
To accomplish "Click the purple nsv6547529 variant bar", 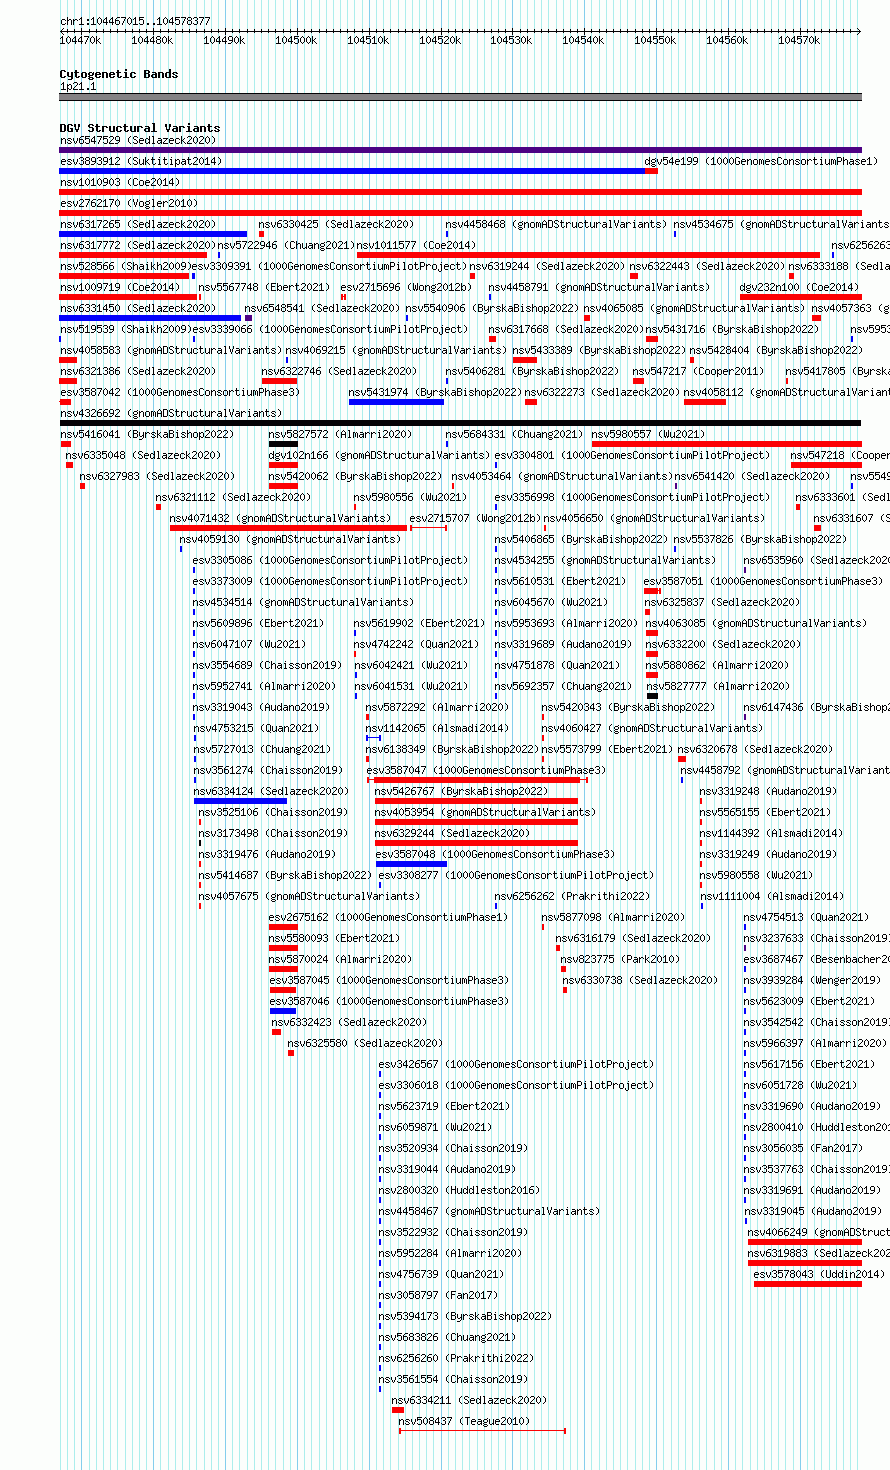I will click(460, 150).
